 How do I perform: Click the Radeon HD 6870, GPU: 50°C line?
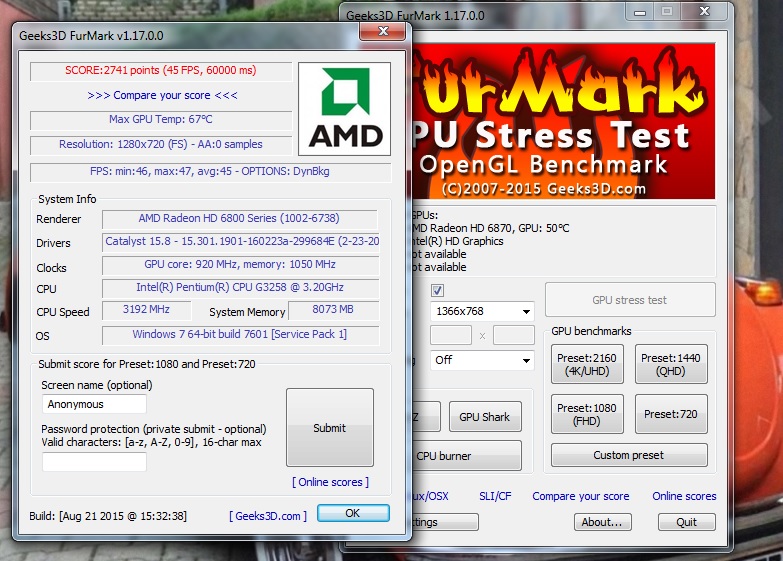tap(491, 228)
